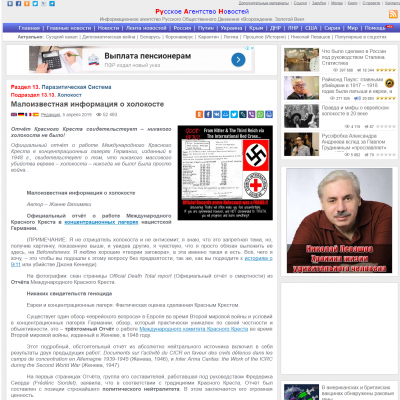This screenshot has height=400, width=400.
Task: Share article via LiveJournal pencil icon
Action: (243, 114)
